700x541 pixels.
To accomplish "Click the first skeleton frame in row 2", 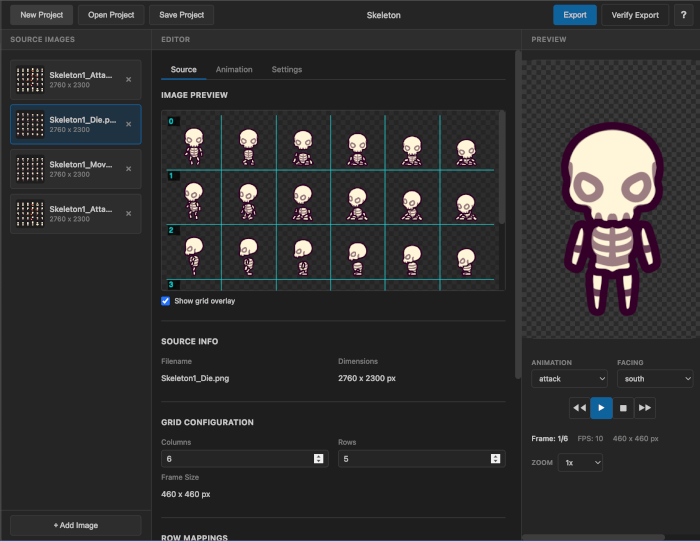I will click(194, 256).
